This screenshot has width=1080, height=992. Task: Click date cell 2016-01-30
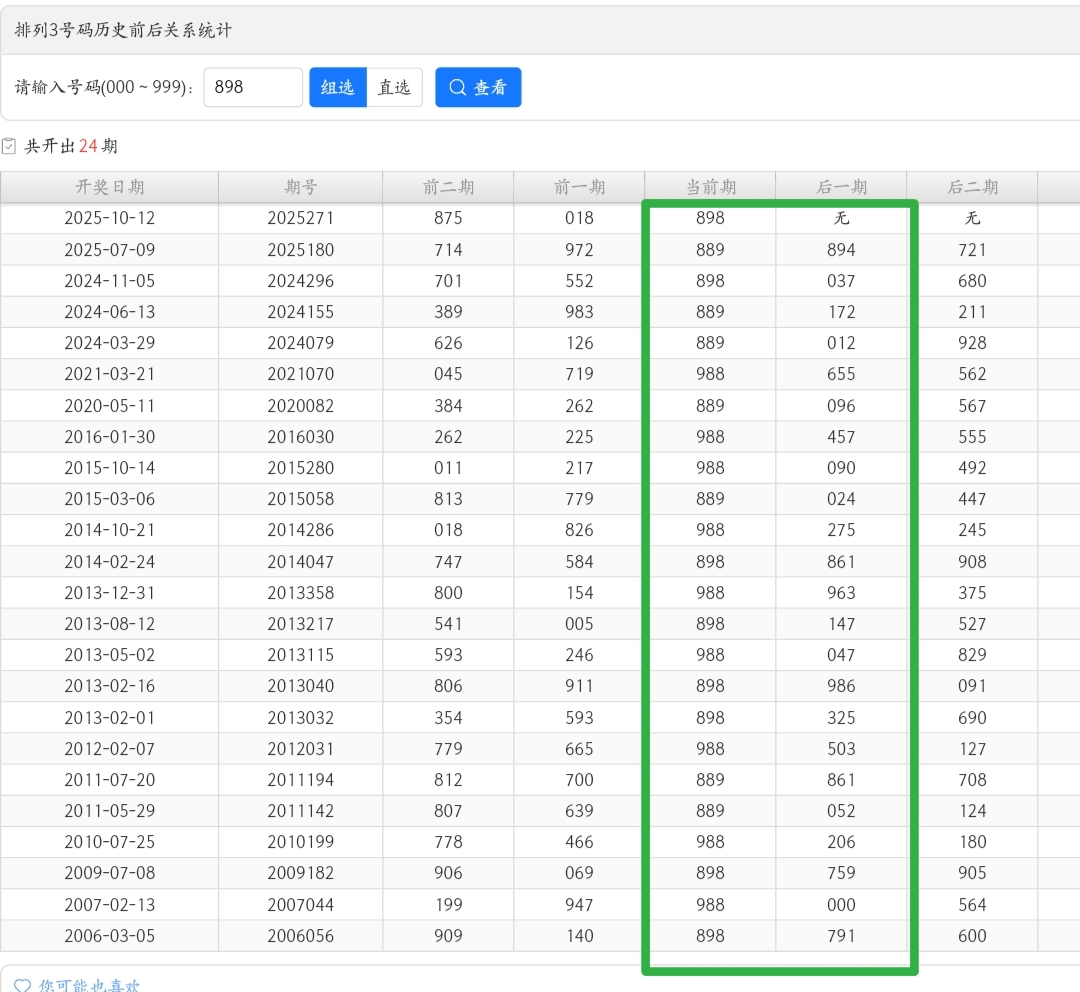(x=110, y=437)
